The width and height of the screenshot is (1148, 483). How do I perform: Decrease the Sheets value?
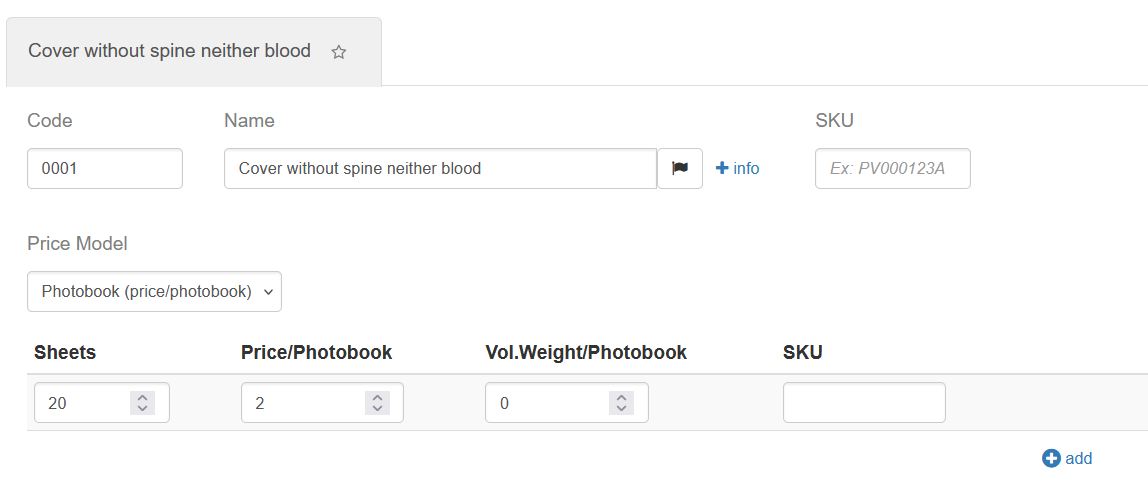pos(142,408)
